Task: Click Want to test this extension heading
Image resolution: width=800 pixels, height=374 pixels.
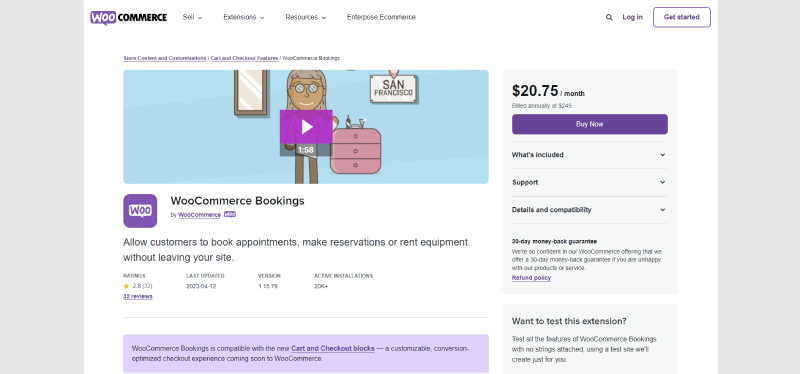Action: pos(569,321)
